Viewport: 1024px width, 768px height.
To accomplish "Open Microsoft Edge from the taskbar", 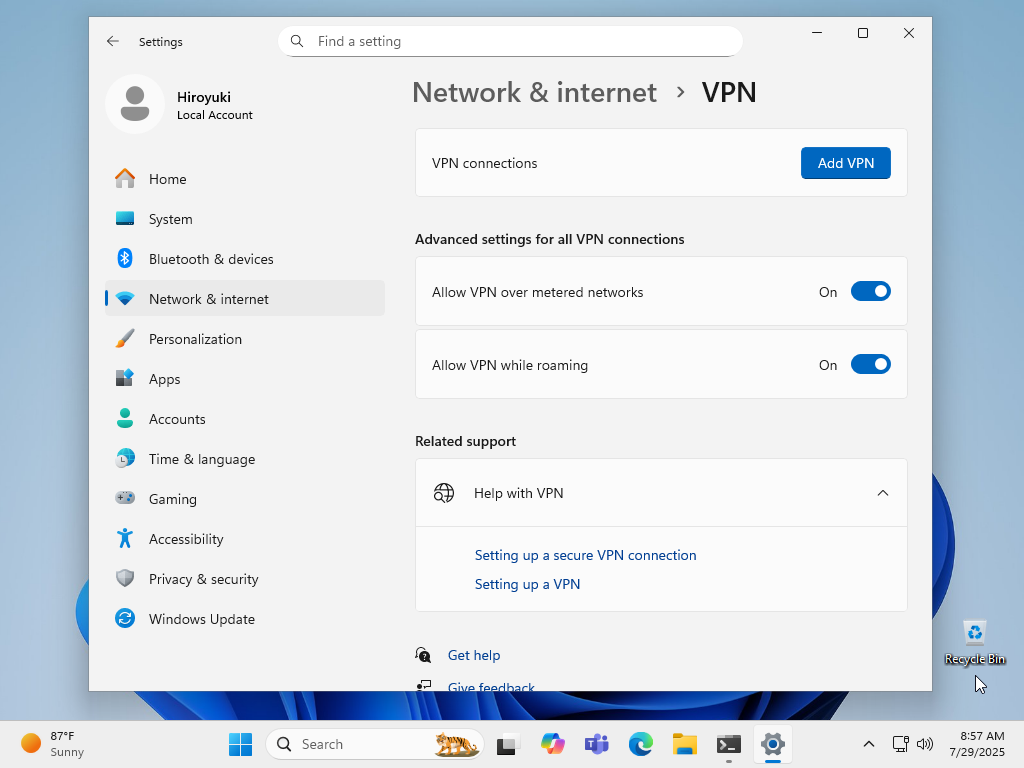I will (640, 744).
